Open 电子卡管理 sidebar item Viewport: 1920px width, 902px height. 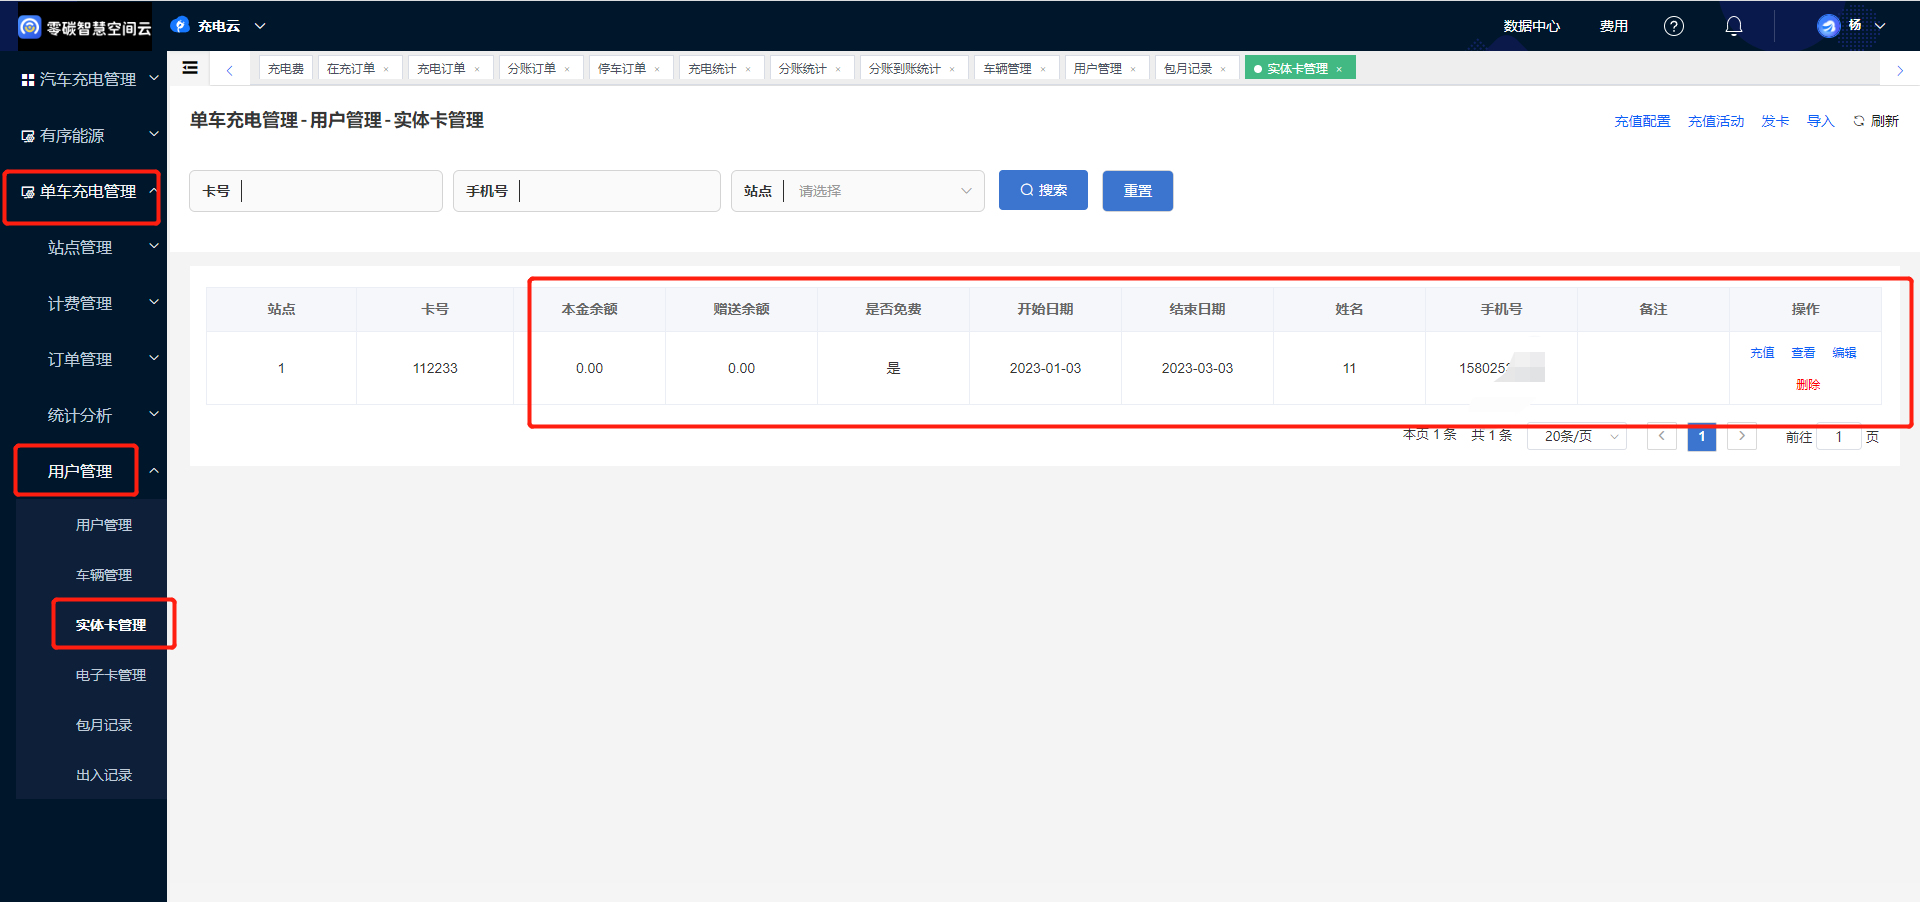click(110, 675)
